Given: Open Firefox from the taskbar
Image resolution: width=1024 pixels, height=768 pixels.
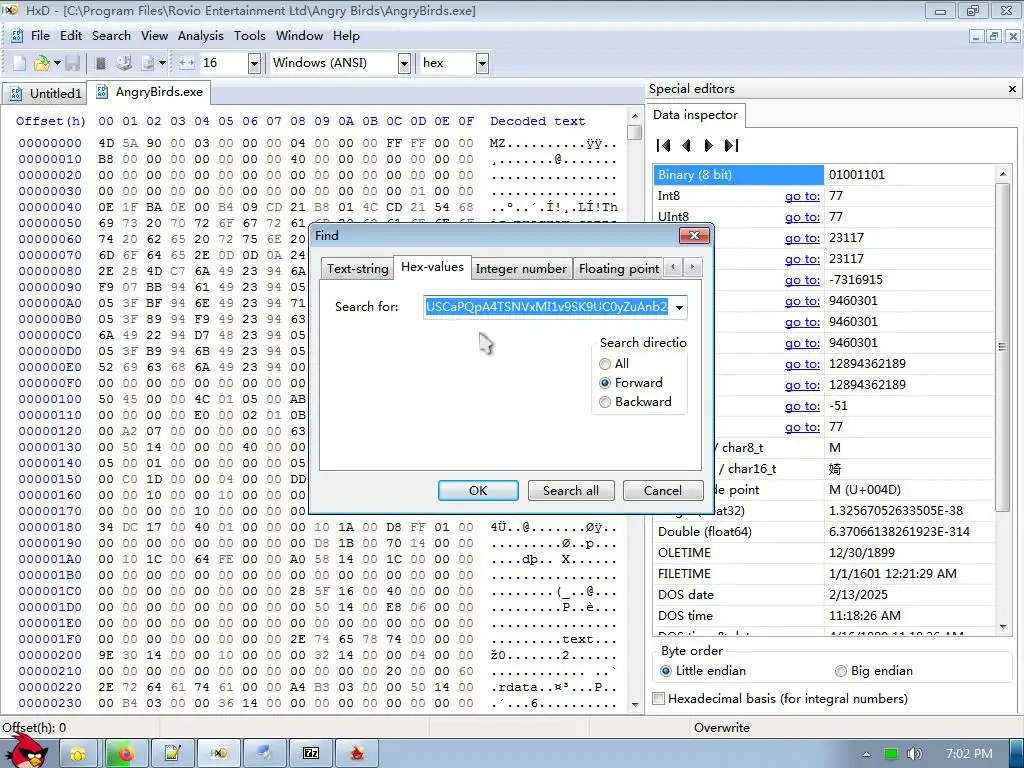Looking at the screenshot, I should click(x=124, y=754).
